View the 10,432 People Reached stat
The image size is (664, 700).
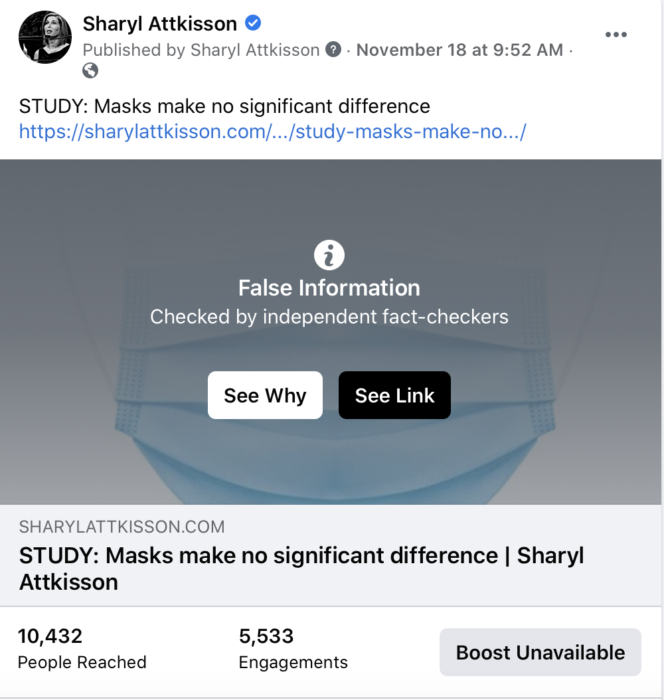(x=82, y=648)
